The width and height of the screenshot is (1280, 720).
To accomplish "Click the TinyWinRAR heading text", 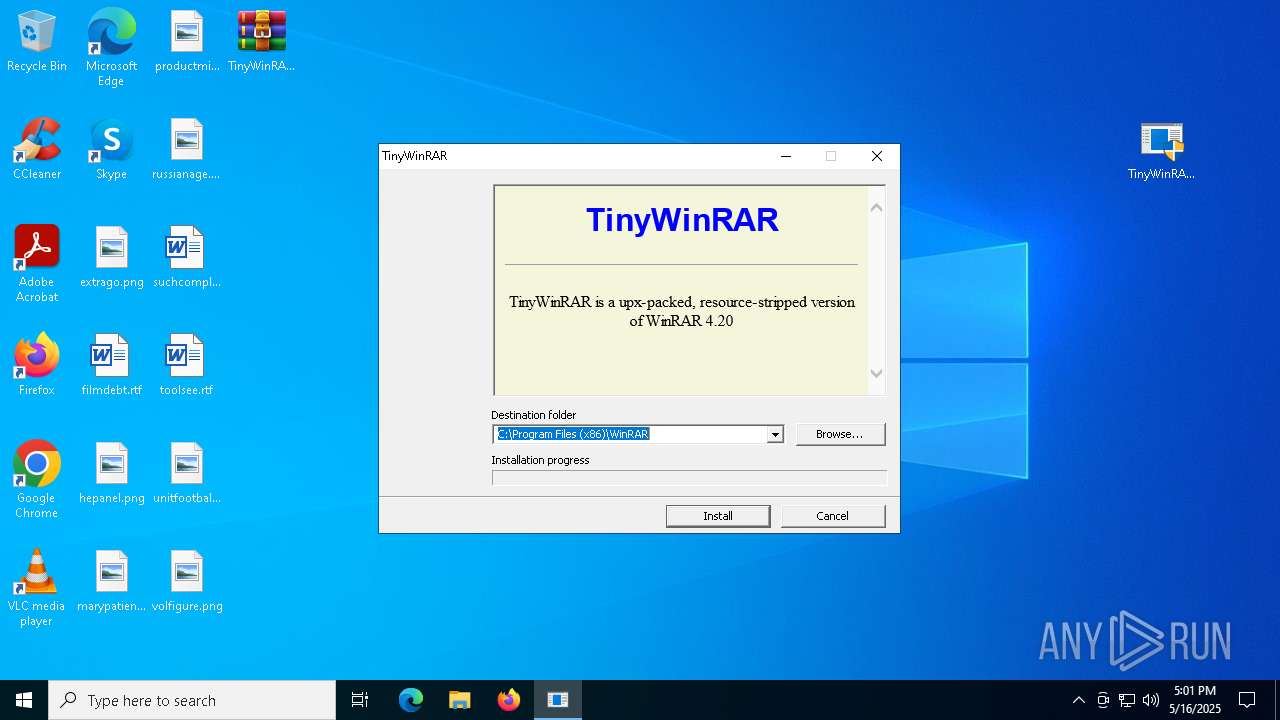I will (x=682, y=220).
